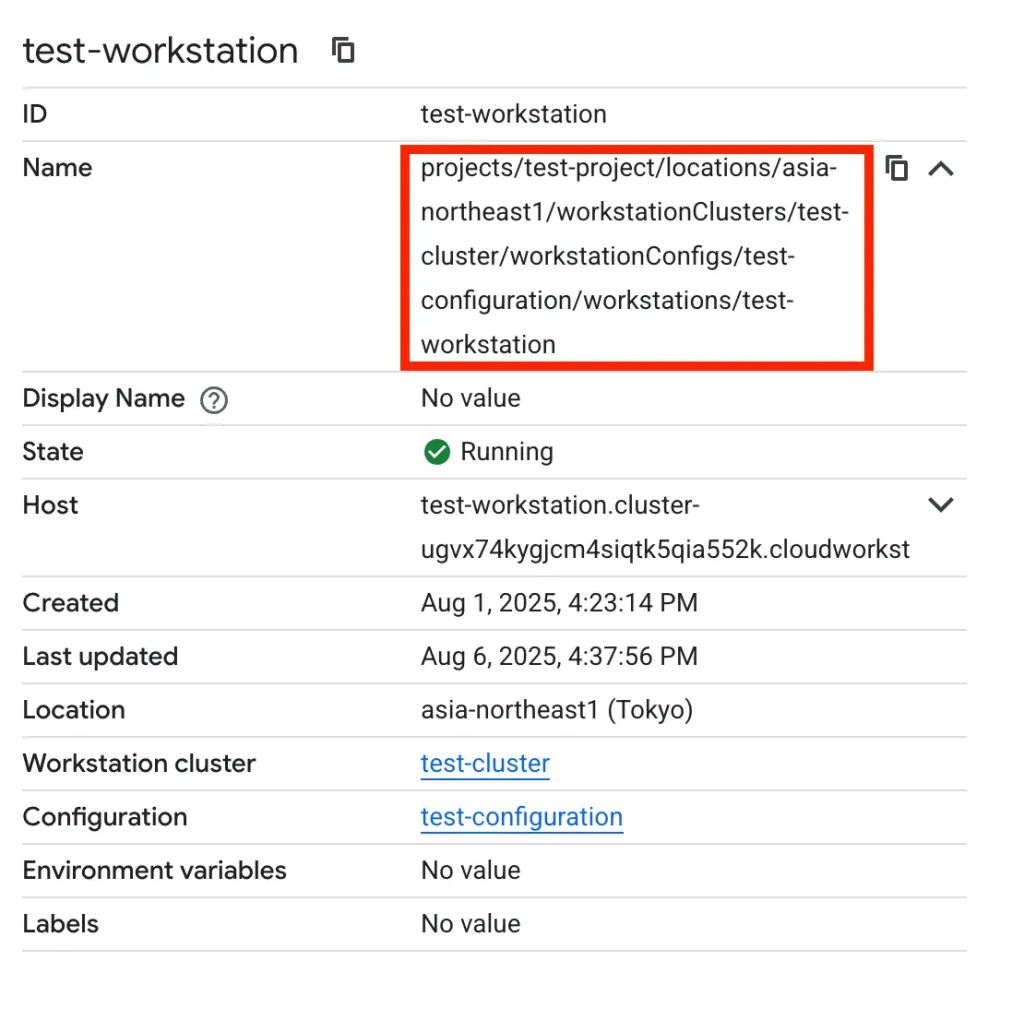Click the Last updated timestamp Aug 6
Screen dimensions: 1024x1020
[559, 657]
